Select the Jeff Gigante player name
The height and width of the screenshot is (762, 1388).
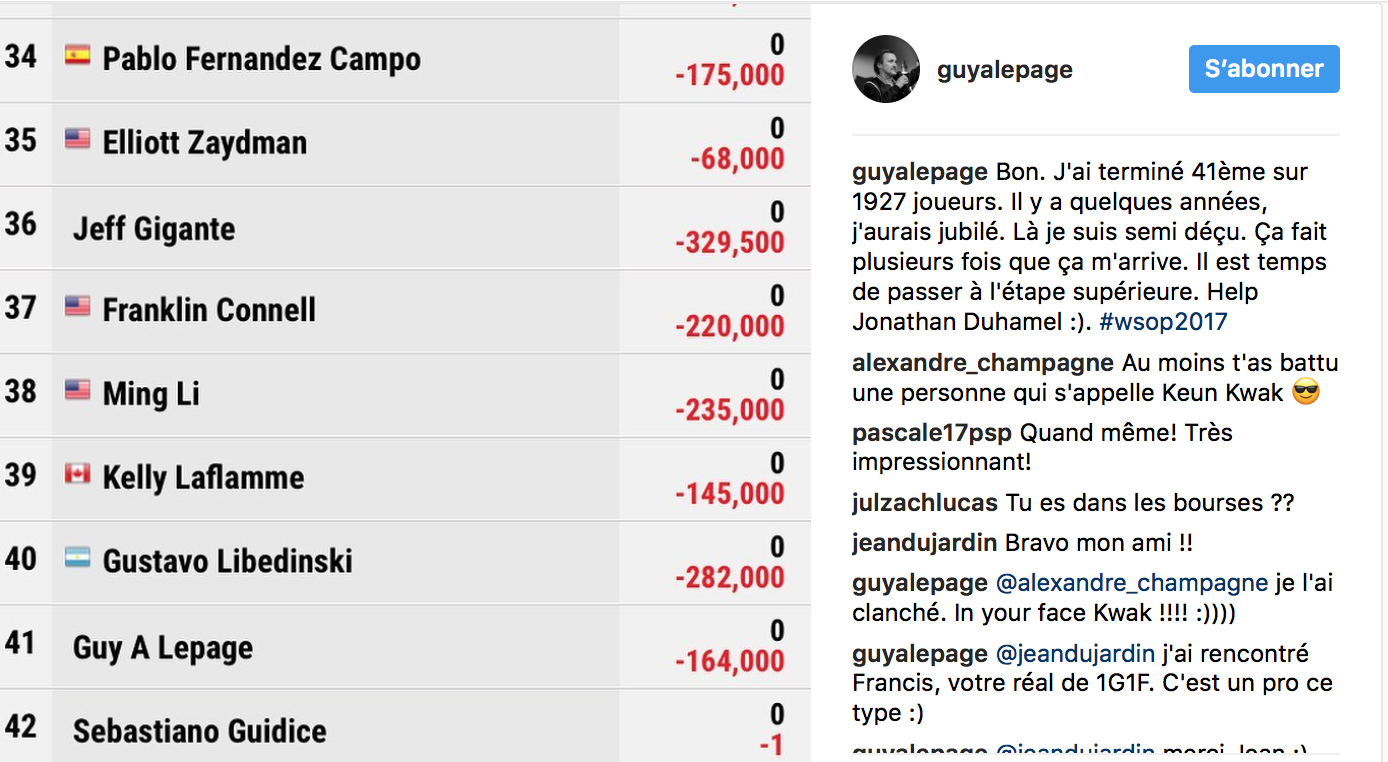tap(154, 229)
